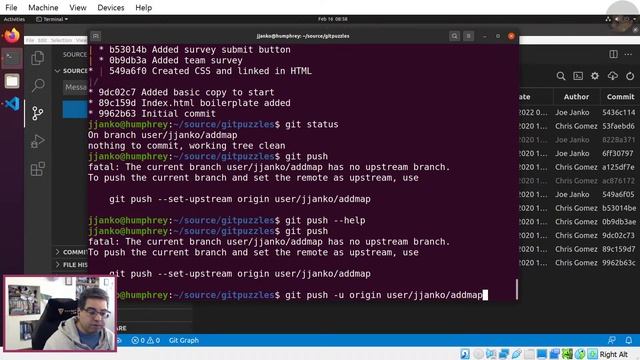Click the terminal scrollbar thumb
This screenshot has width=640, height=360.
coord(517,289)
